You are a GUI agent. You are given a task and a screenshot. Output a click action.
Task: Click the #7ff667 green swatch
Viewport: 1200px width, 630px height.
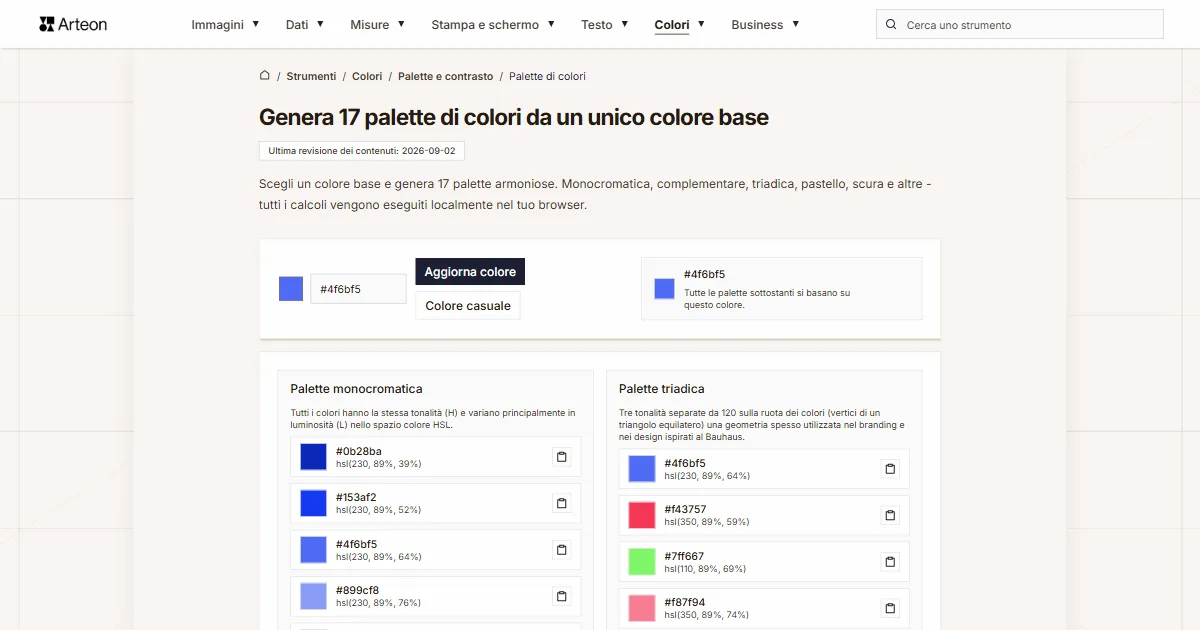[x=642, y=562]
